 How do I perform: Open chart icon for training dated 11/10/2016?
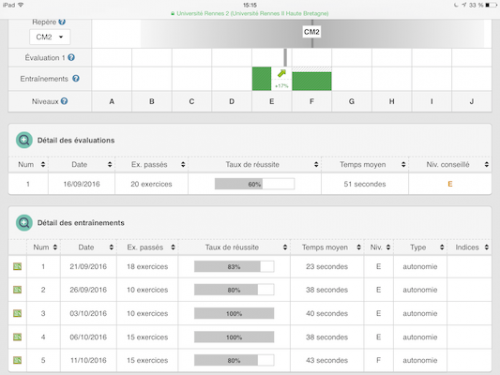pos(17,360)
